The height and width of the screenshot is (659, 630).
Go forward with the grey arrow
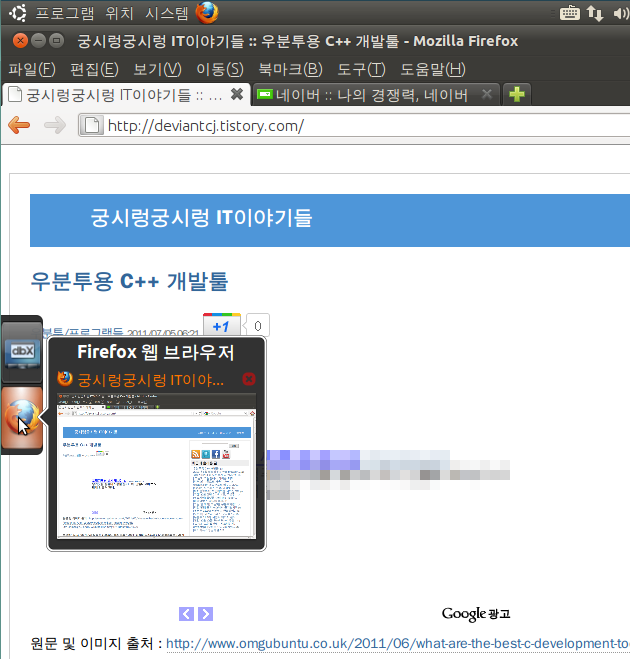(x=55, y=125)
